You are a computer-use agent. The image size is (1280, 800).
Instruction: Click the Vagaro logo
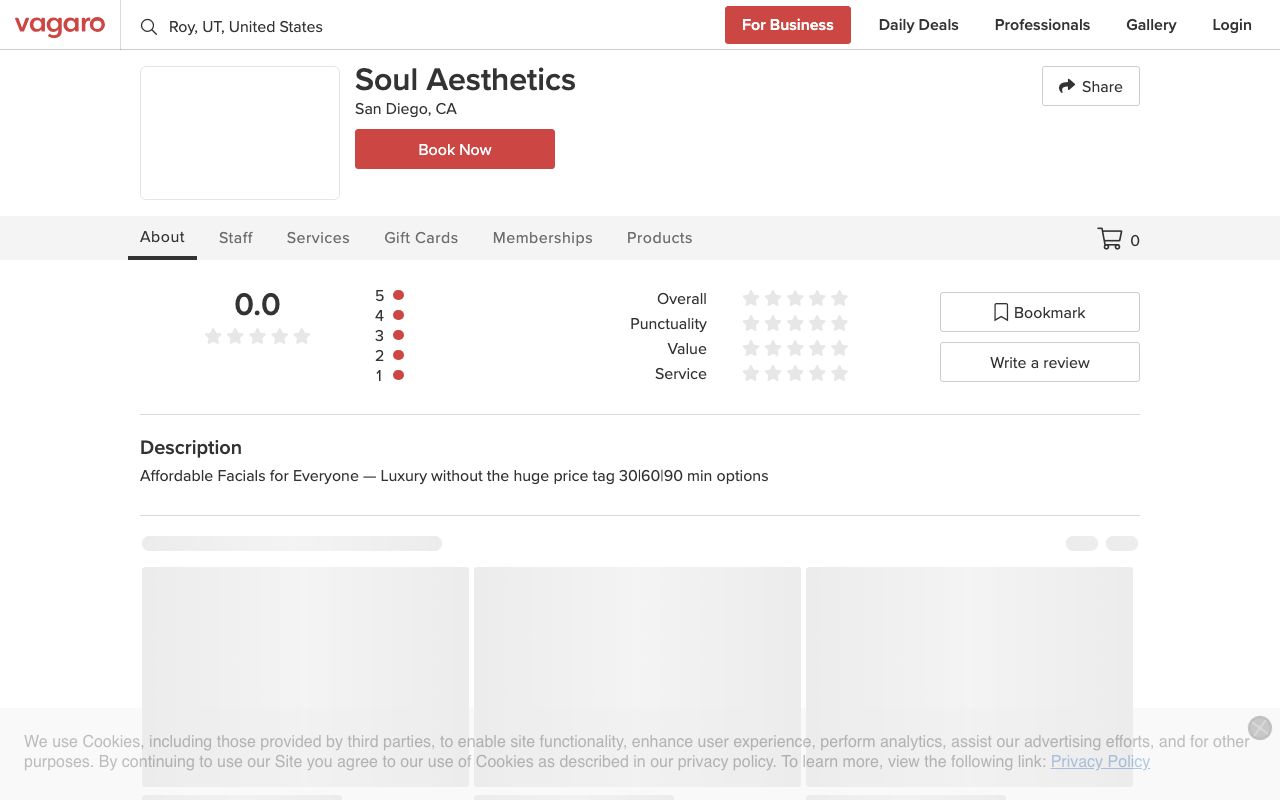tap(60, 26)
